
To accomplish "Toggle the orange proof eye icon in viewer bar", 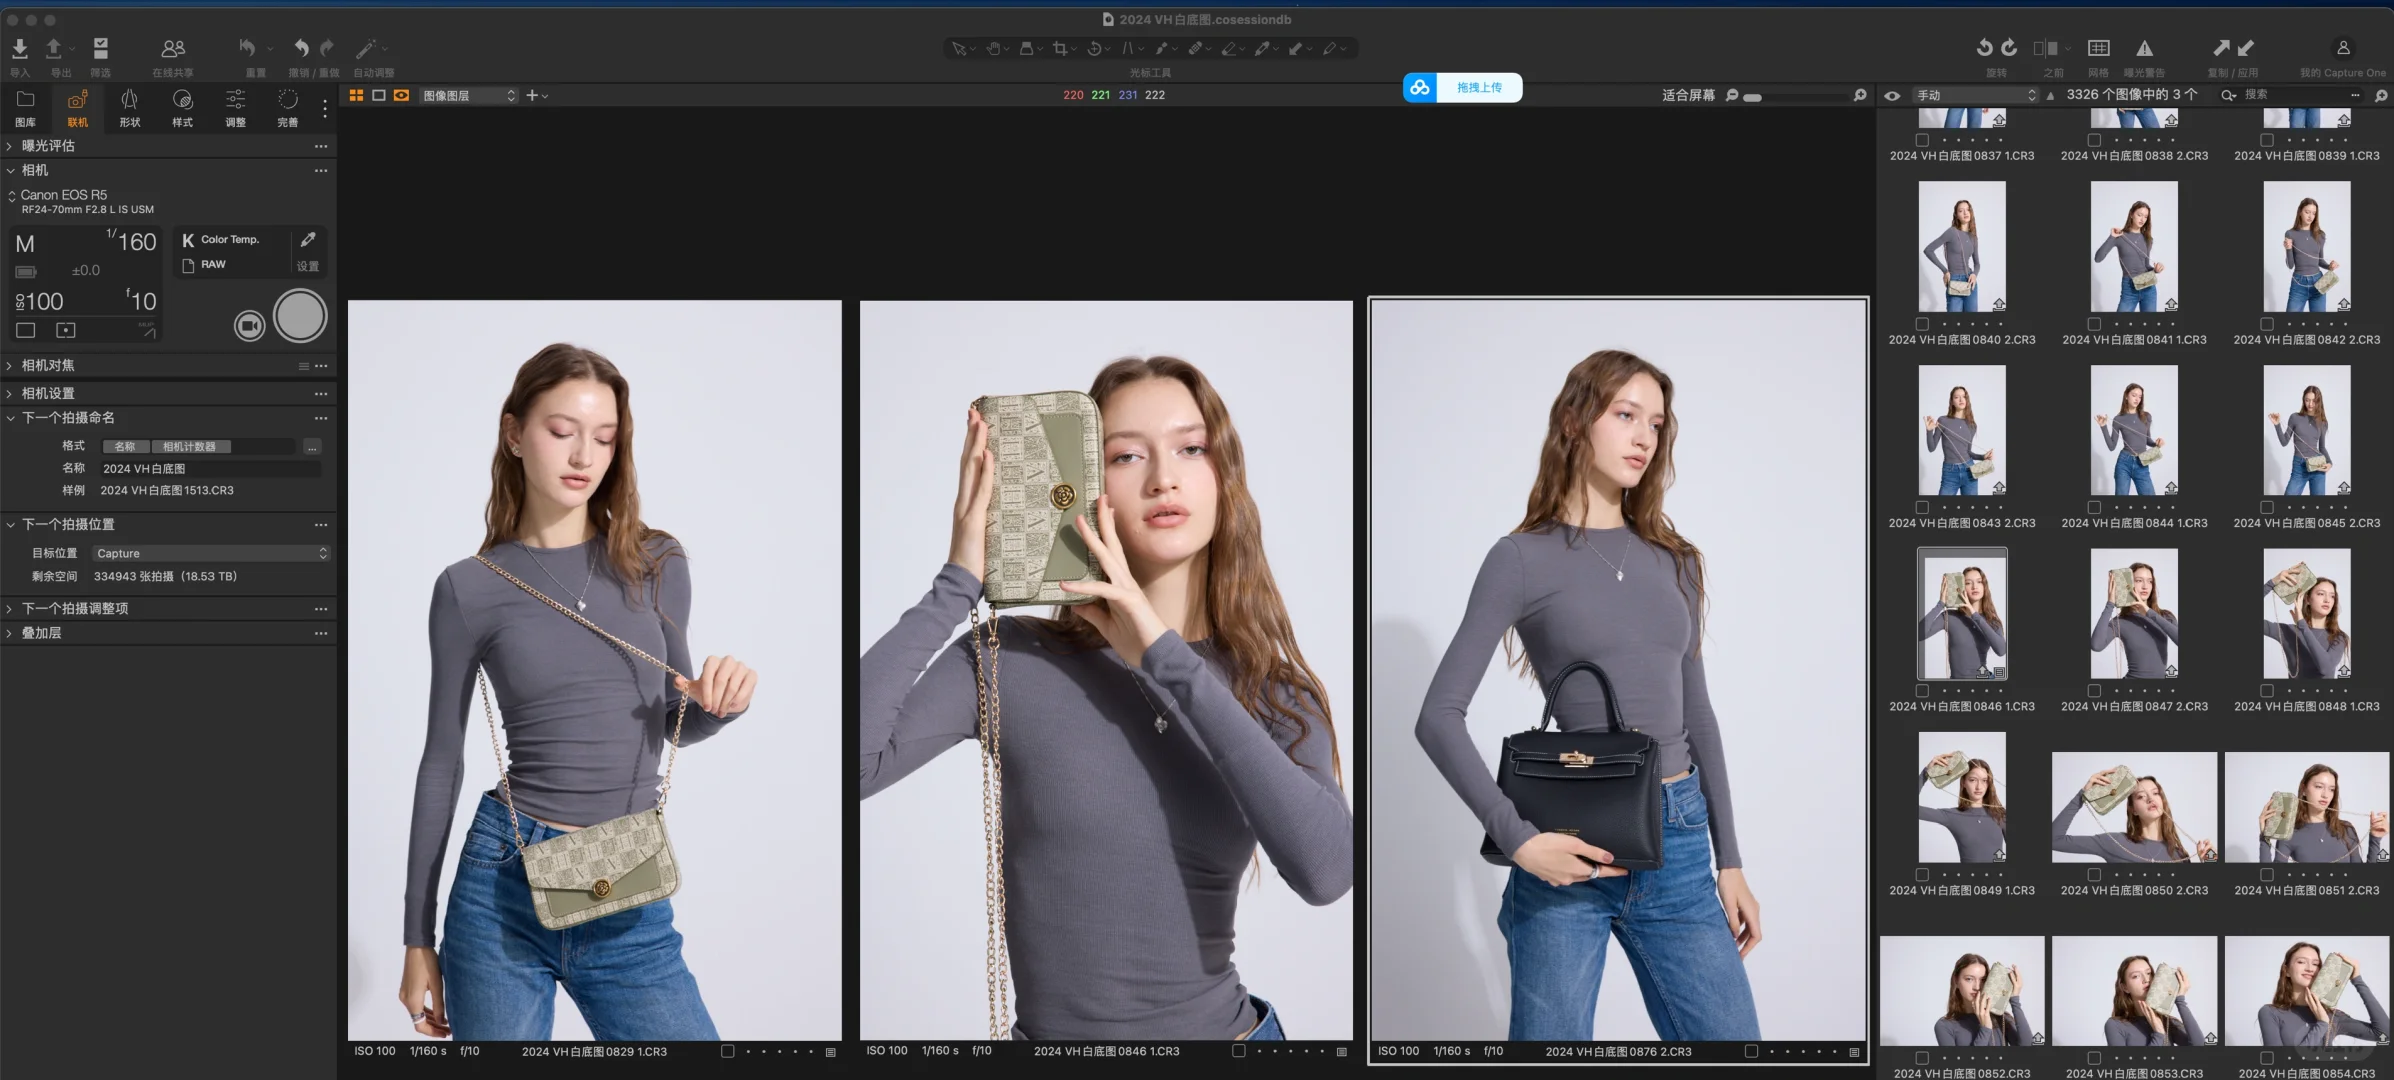I will 401,95.
